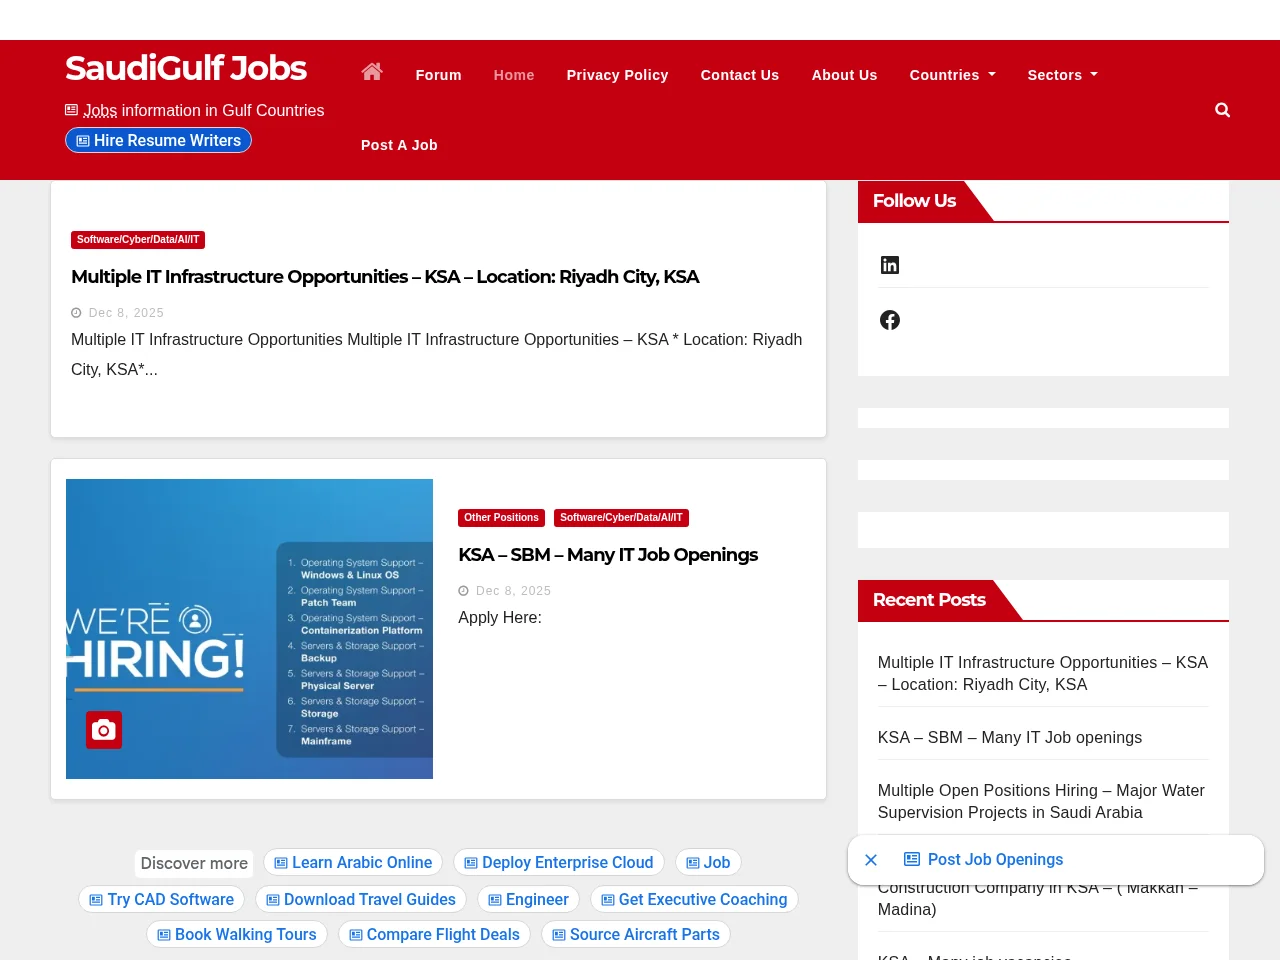Screen dimensions: 1280x960
Task: Open recent post Multiple Open Positions Hiring – Major Water
Action: click(1041, 802)
